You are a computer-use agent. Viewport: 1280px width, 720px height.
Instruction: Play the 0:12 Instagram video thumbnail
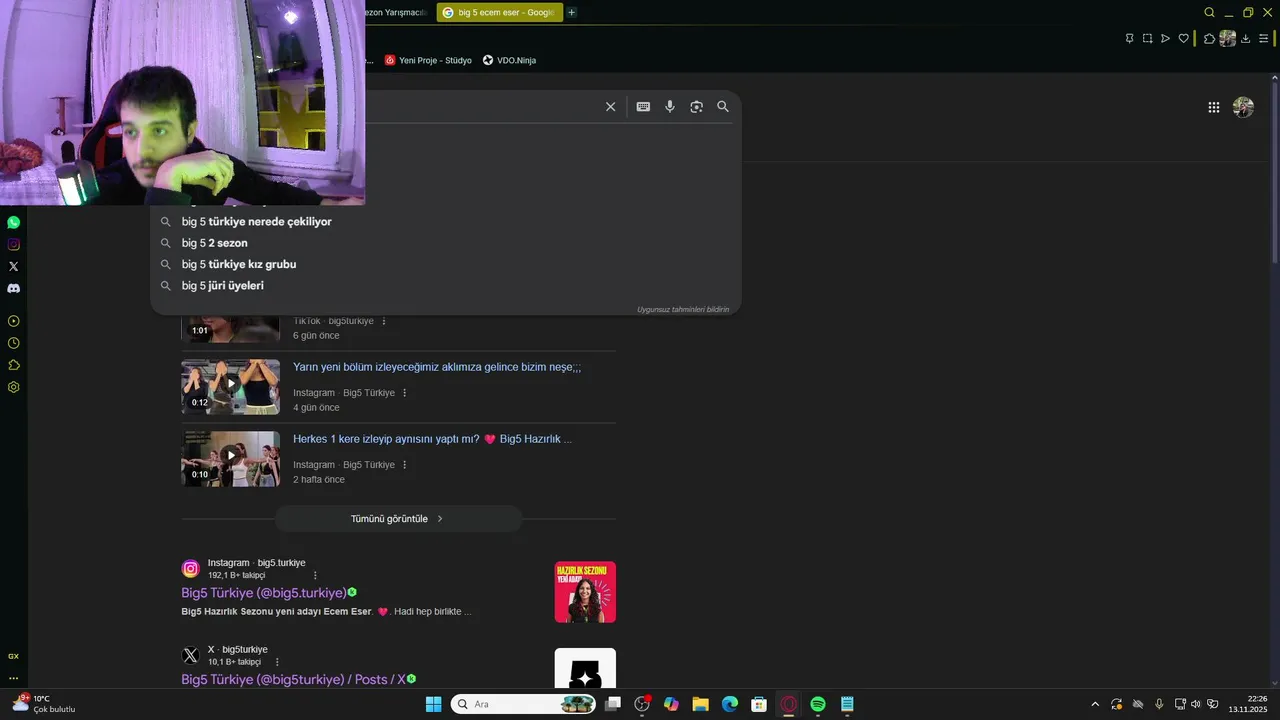click(x=230, y=386)
